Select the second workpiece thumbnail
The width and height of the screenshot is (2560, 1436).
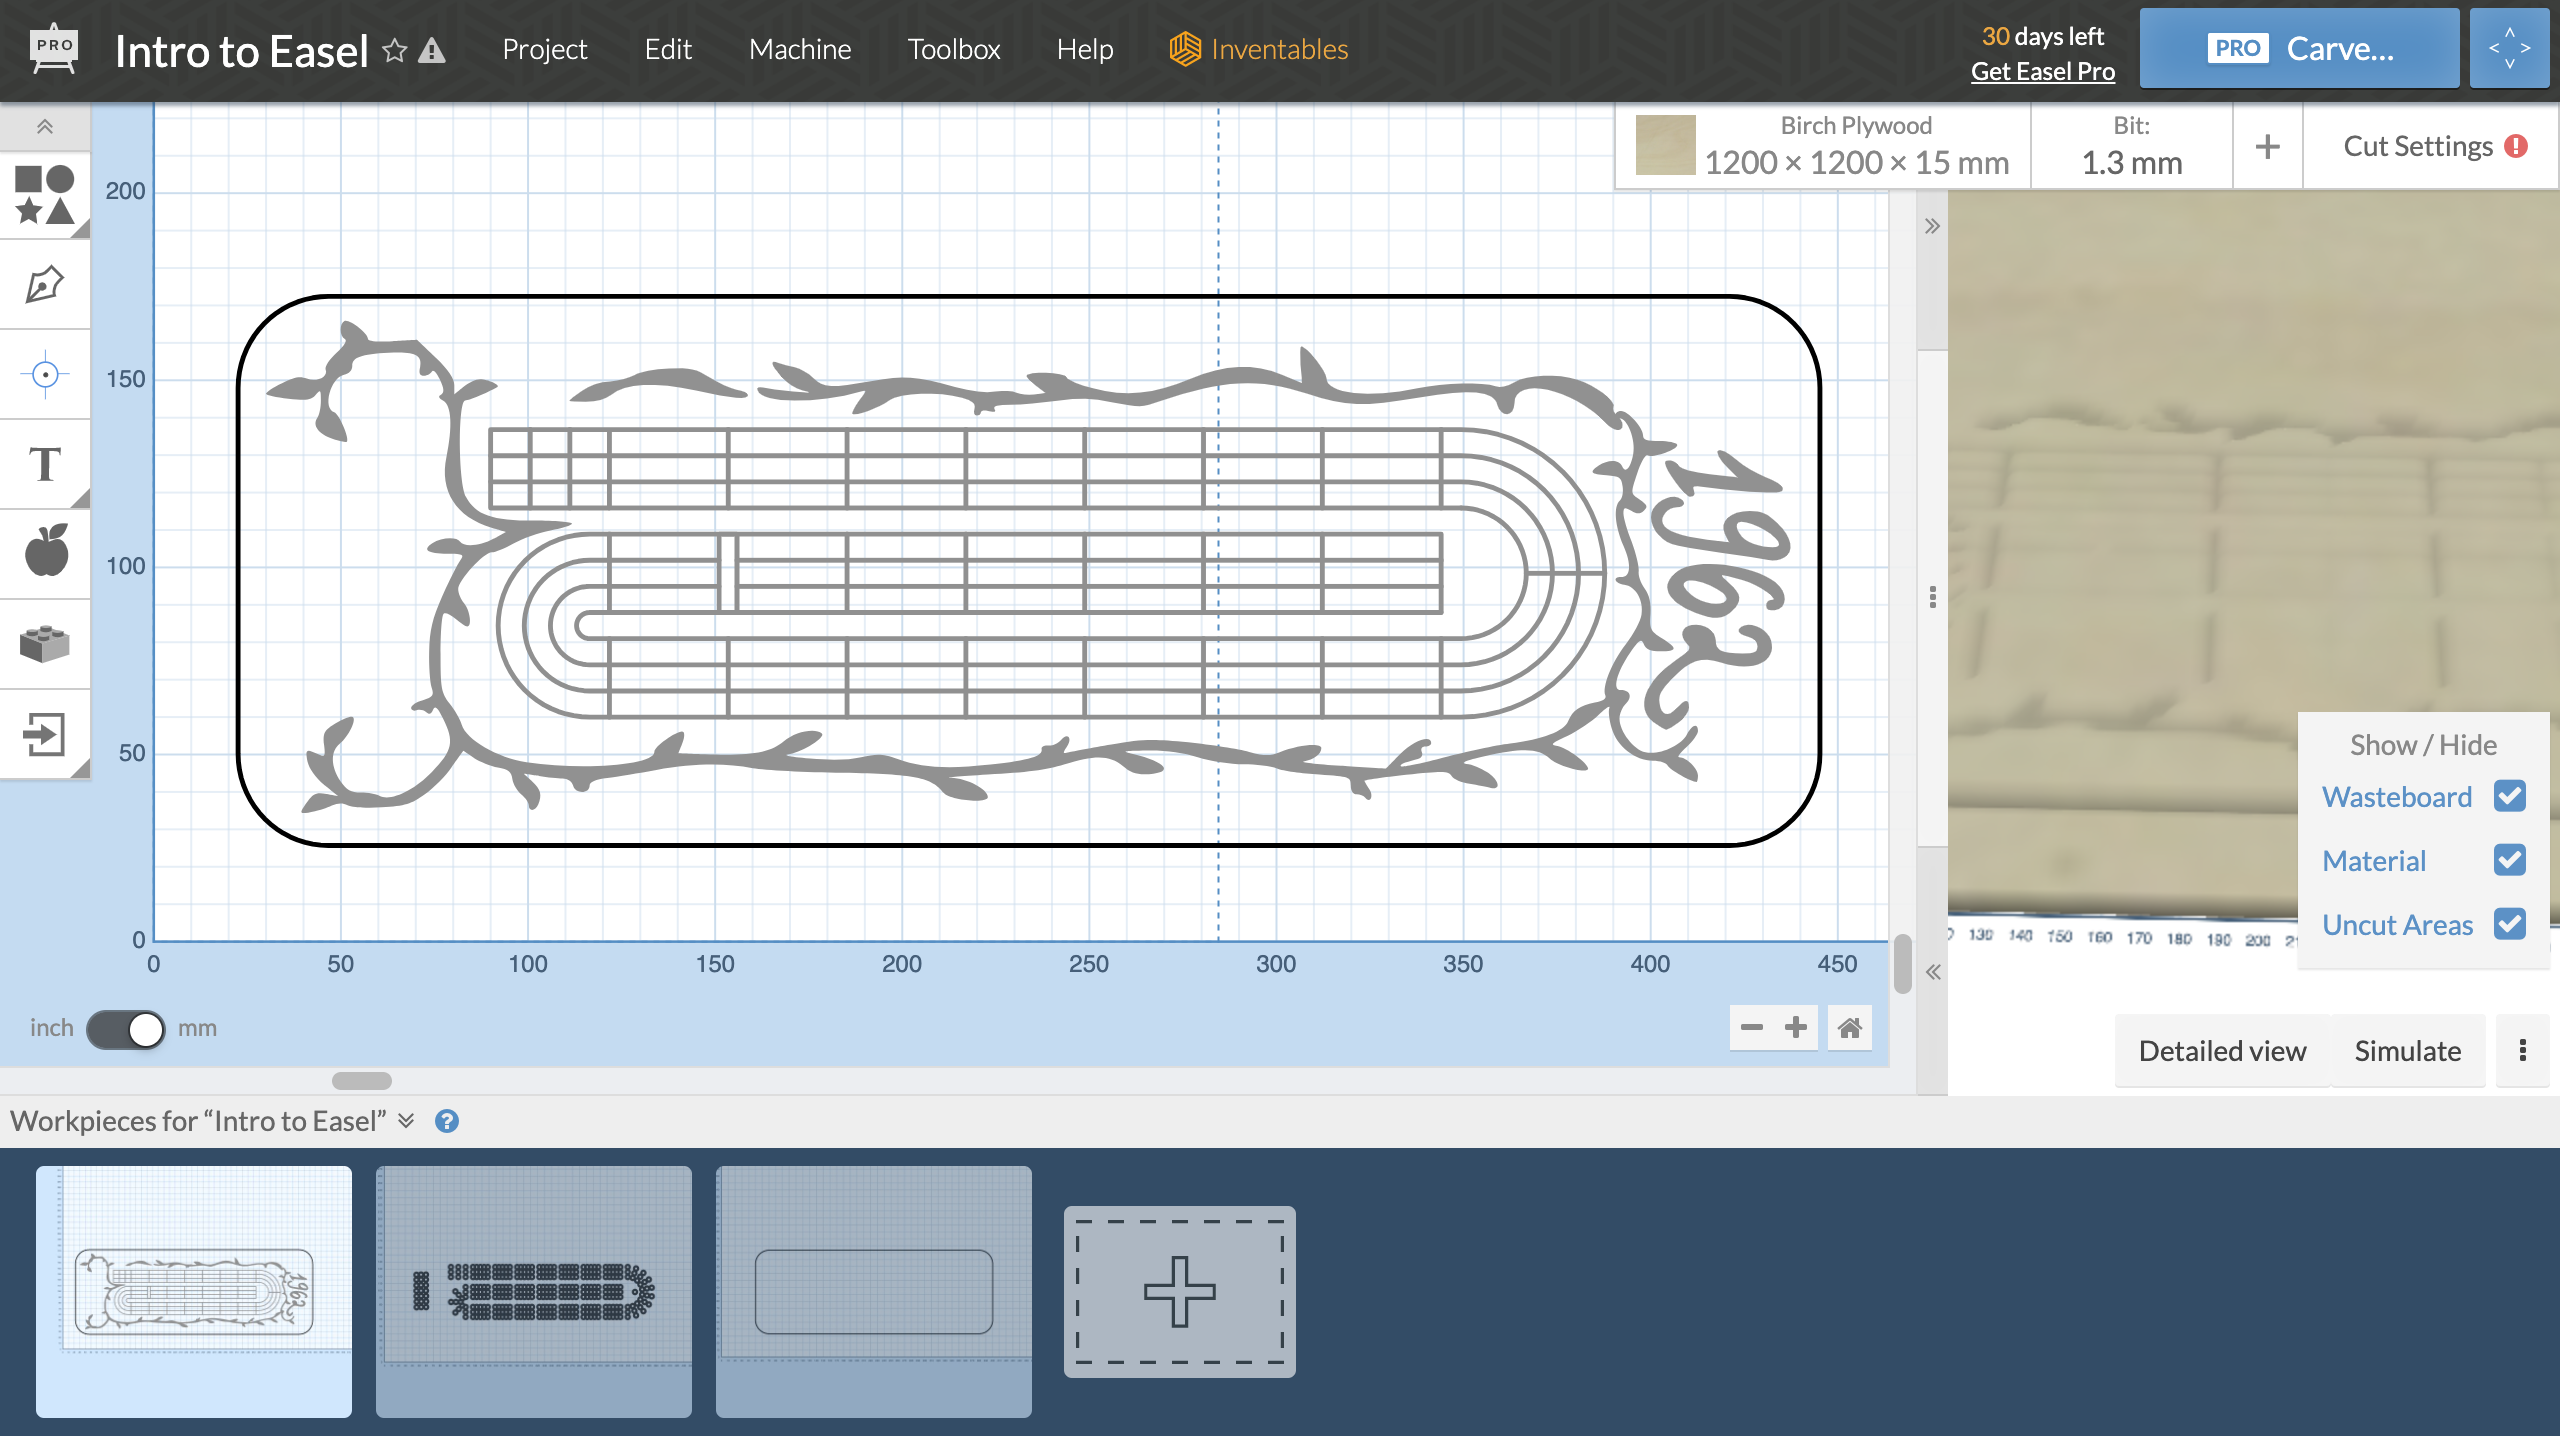pos(533,1292)
